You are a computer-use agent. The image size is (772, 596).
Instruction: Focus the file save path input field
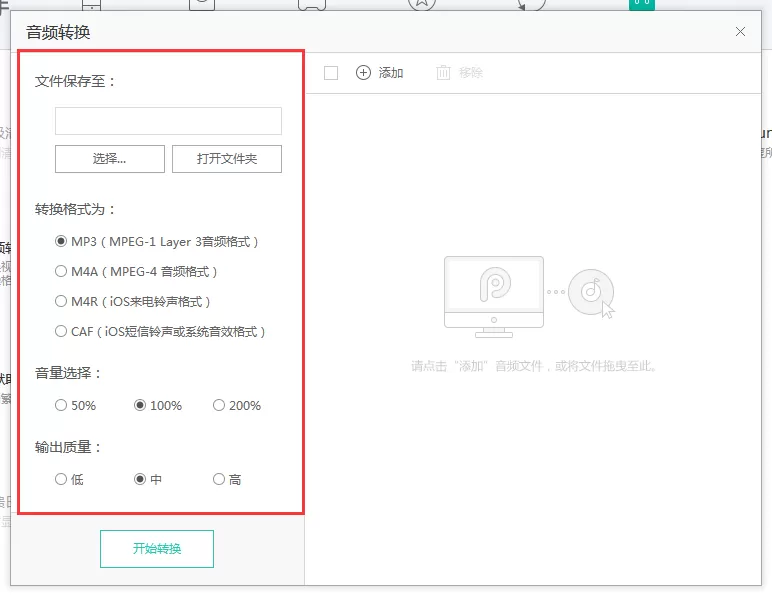coord(168,121)
